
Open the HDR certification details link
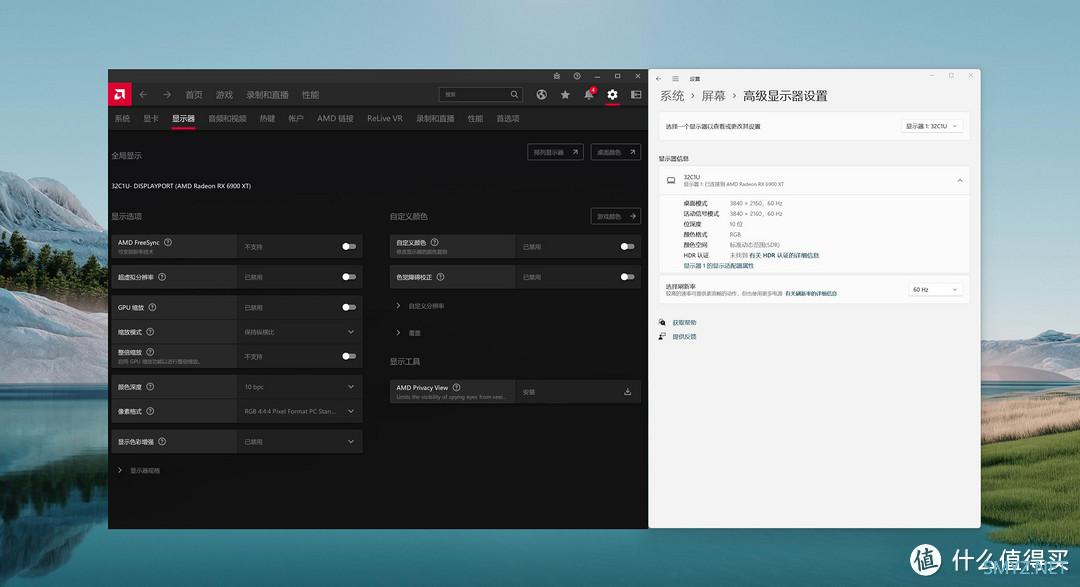(x=784, y=256)
